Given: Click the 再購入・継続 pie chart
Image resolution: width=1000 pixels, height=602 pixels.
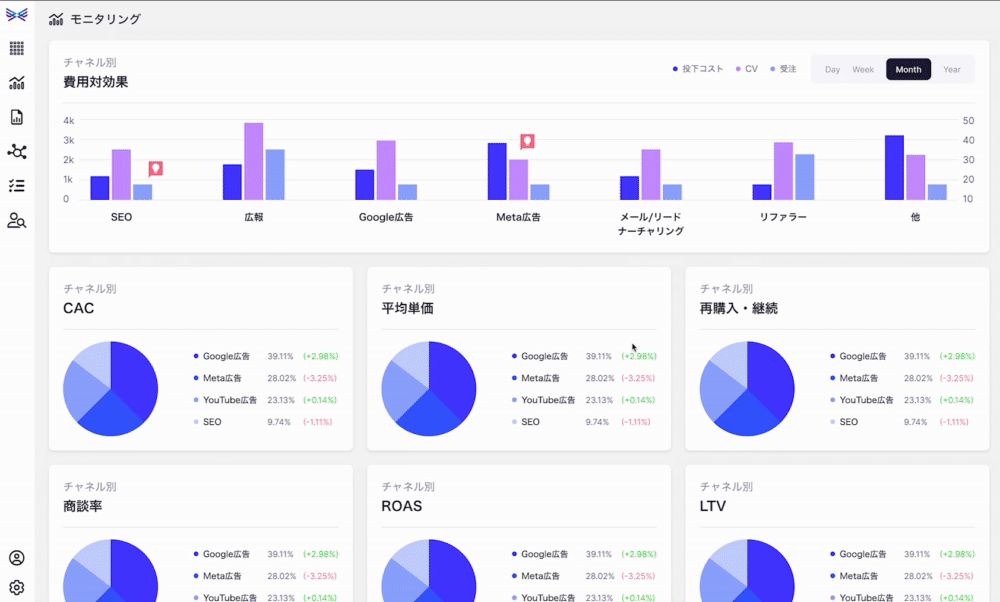Looking at the screenshot, I should point(747,388).
